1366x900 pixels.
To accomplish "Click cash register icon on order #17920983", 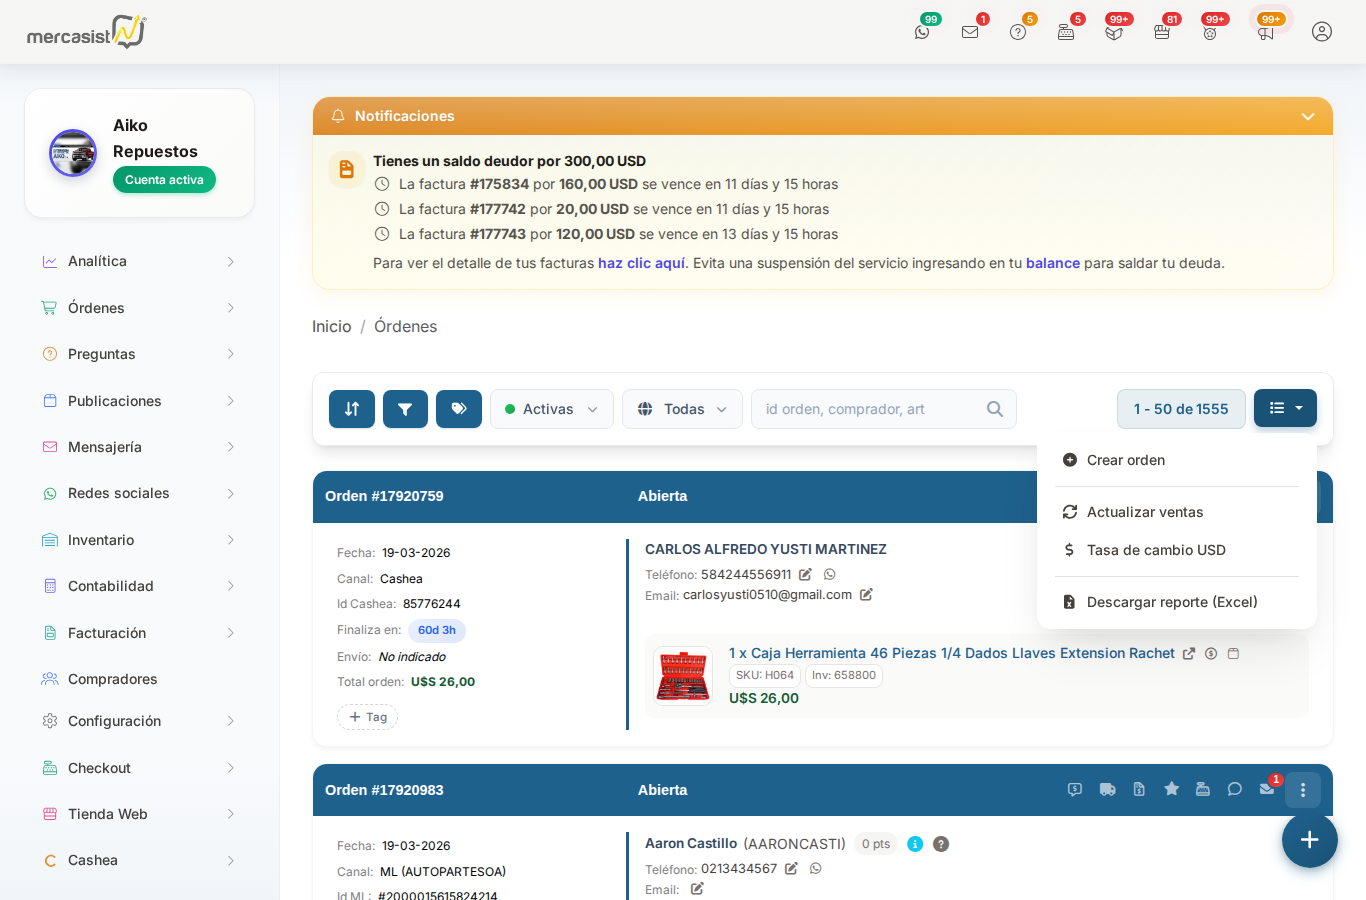I will [x=1203, y=789].
